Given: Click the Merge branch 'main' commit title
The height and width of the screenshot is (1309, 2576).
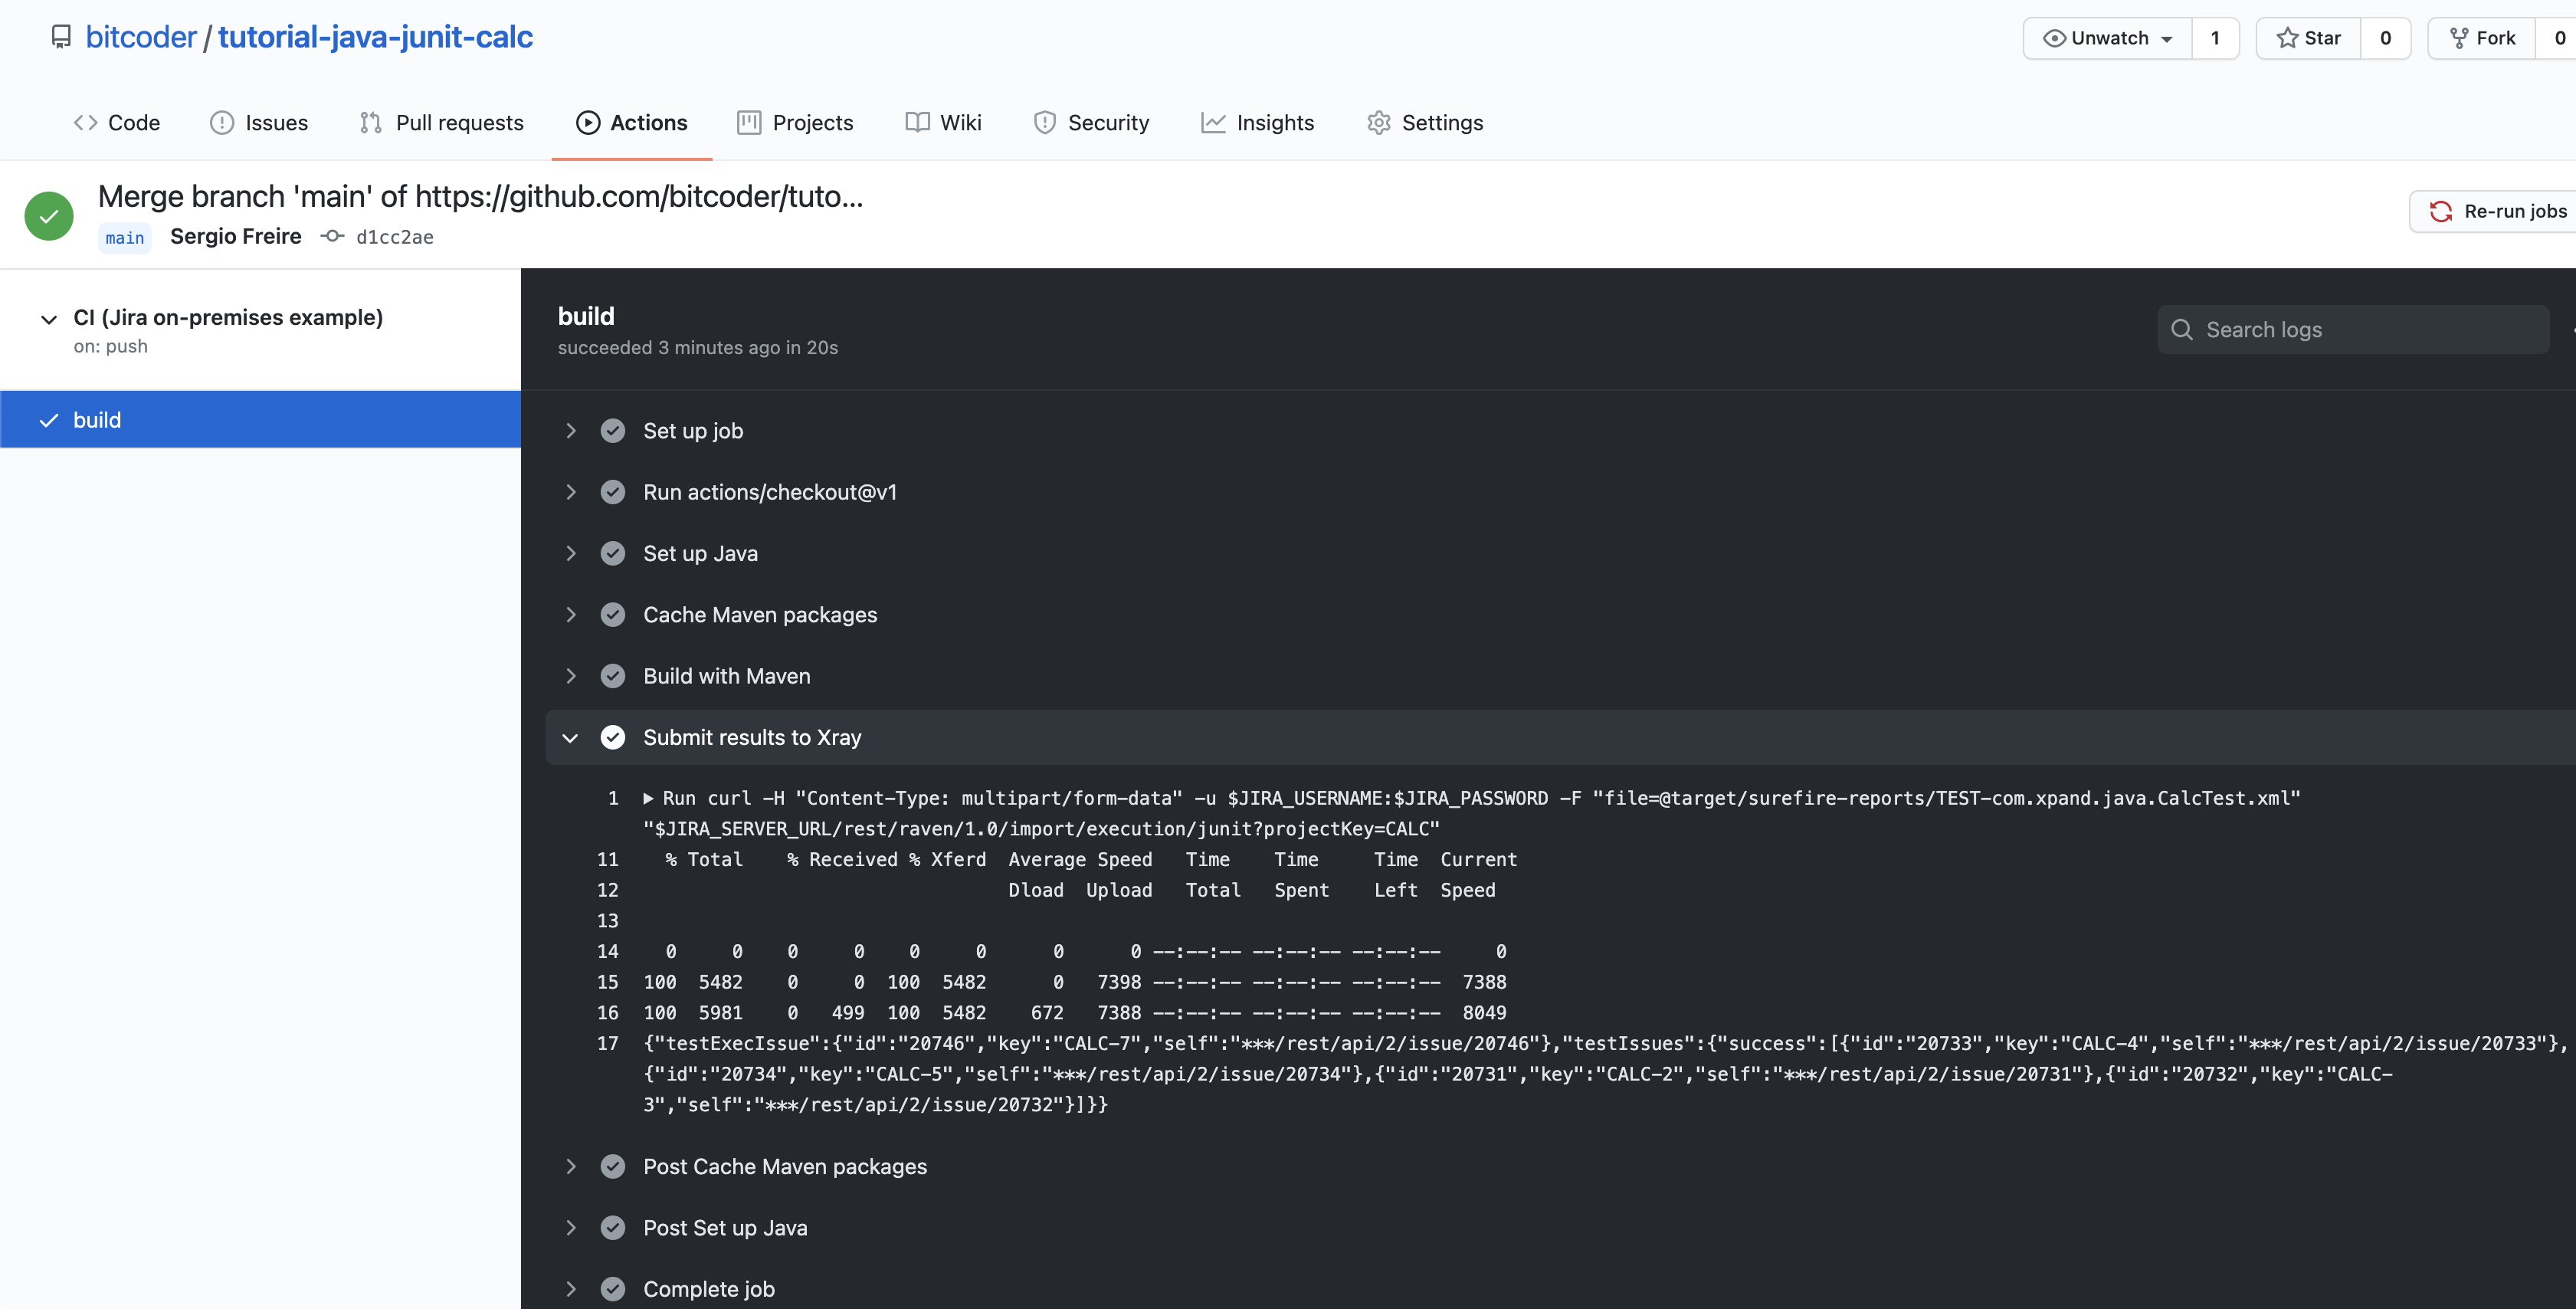Looking at the screenshot, I should 480,196.
